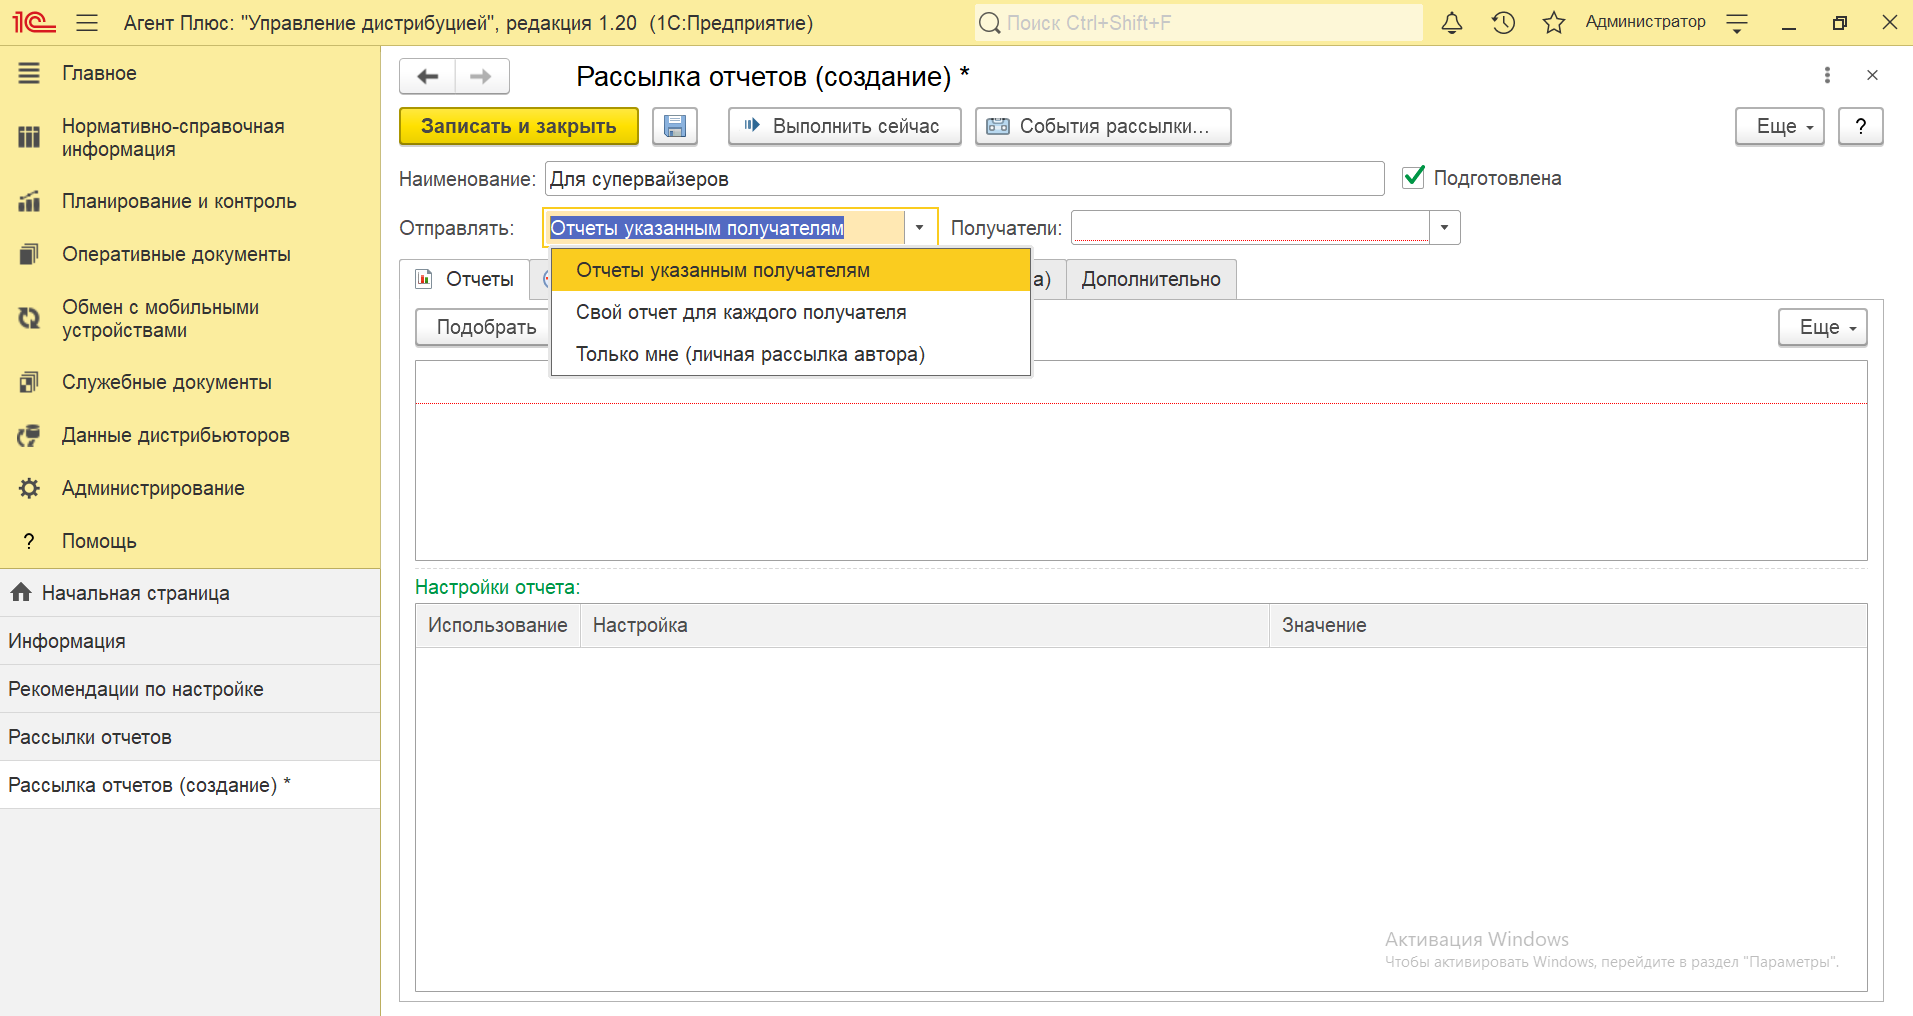Open Планирование и контроль section

tap(190, 201)
